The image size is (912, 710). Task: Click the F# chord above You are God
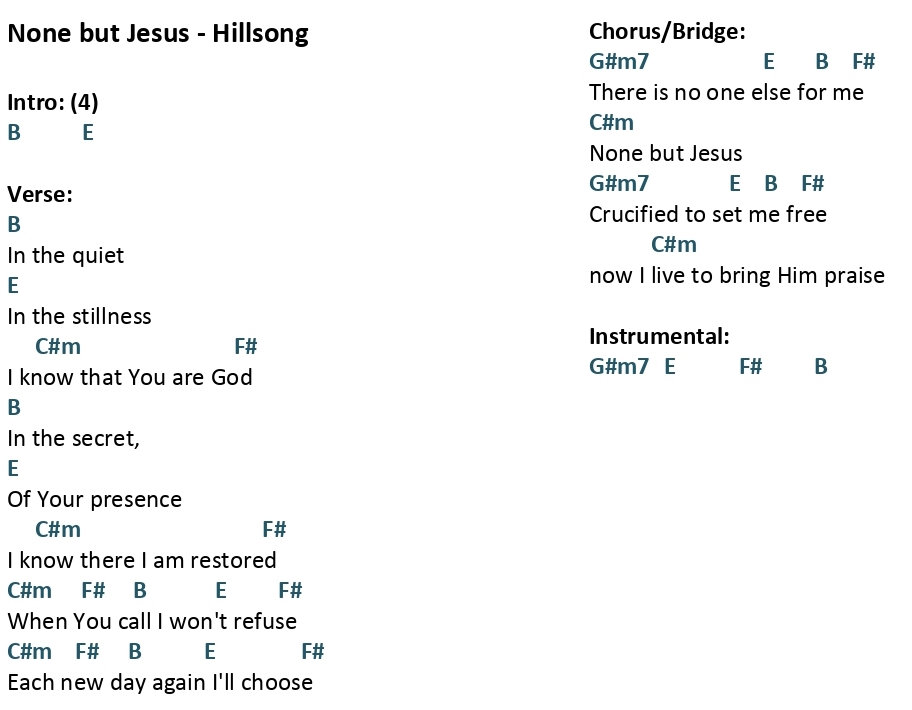245,347
